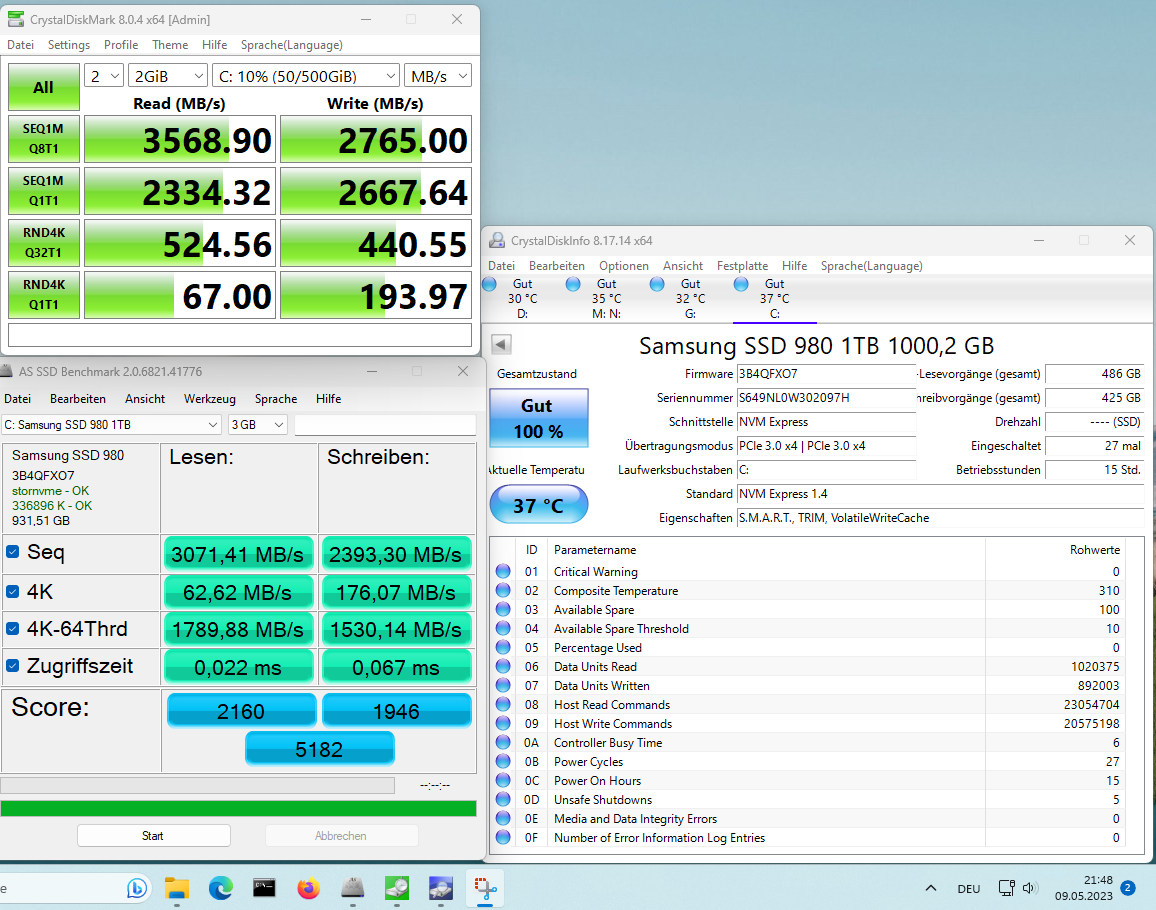Run the SEQ1M Q8T1 test
This screenshot has width=1156, height=910.
43,139
